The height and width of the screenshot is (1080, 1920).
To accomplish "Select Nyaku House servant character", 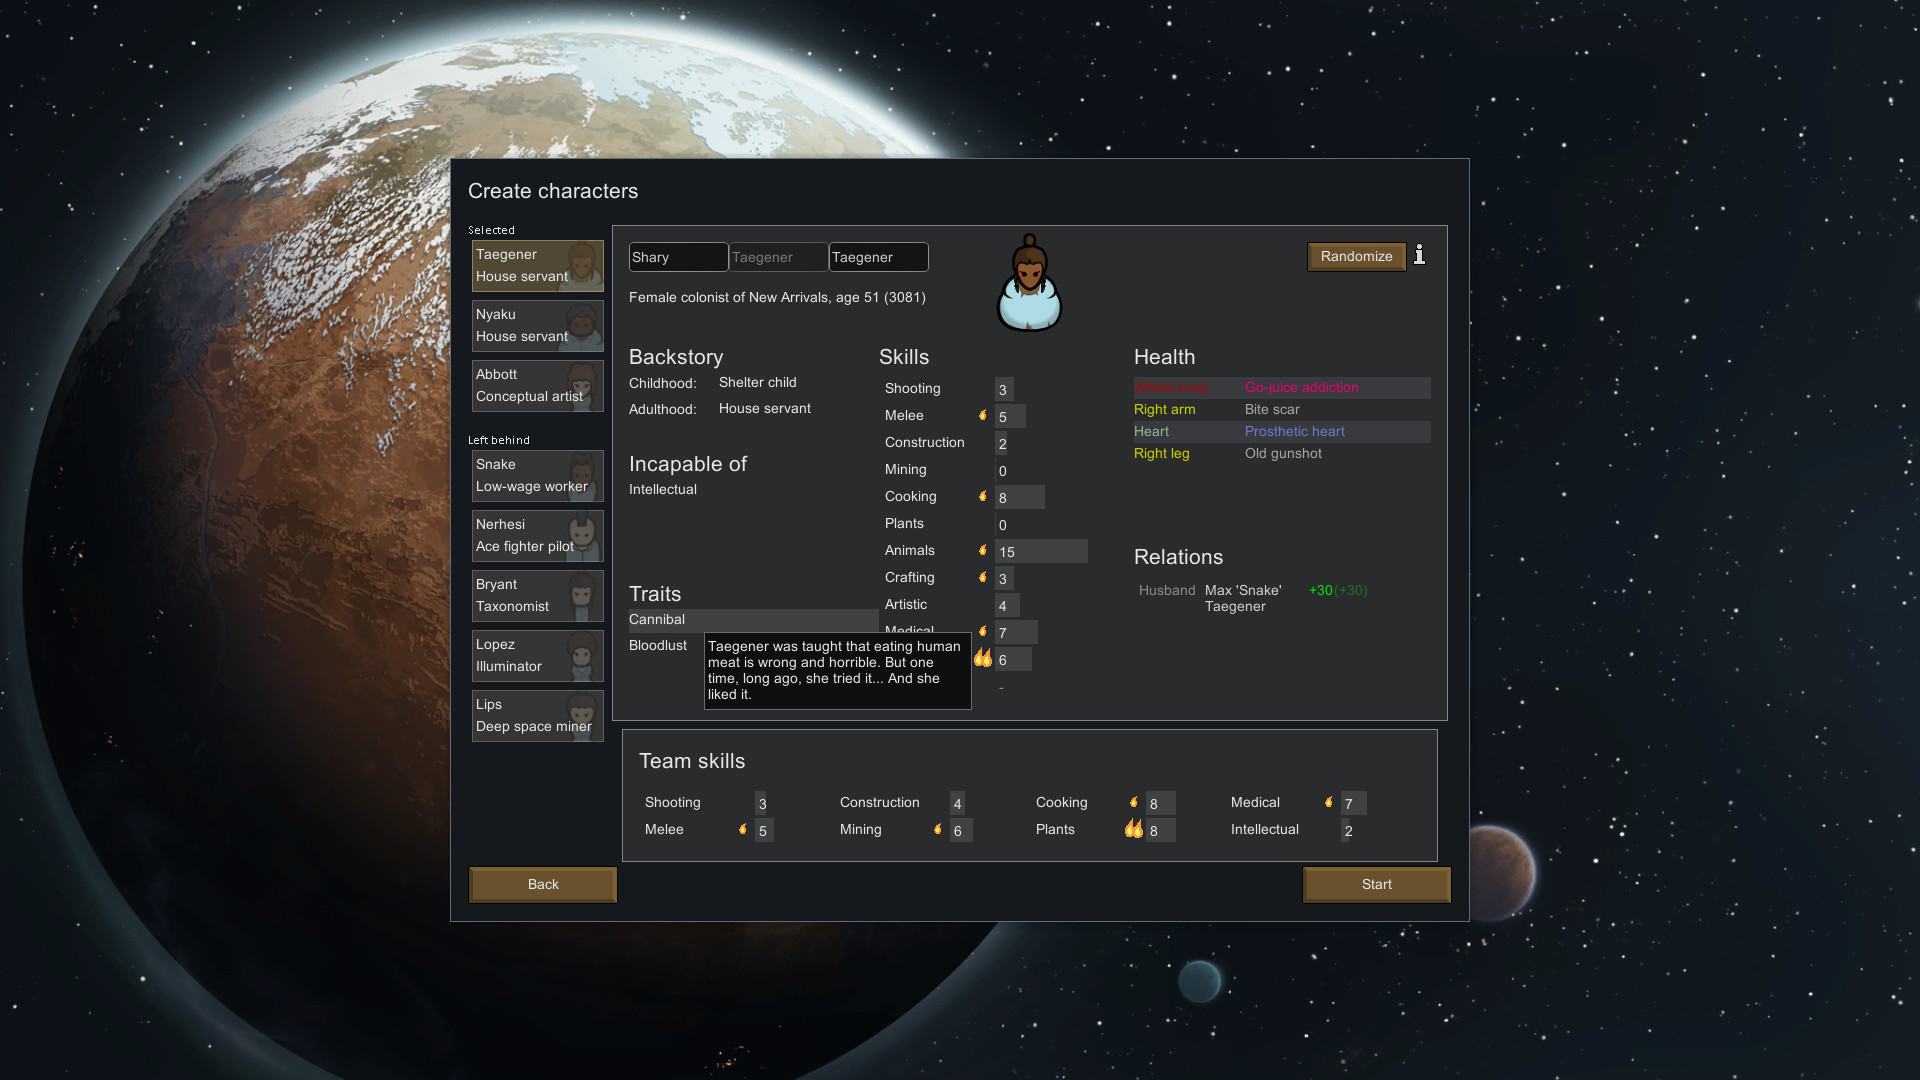I will click(x=534, y=324).
